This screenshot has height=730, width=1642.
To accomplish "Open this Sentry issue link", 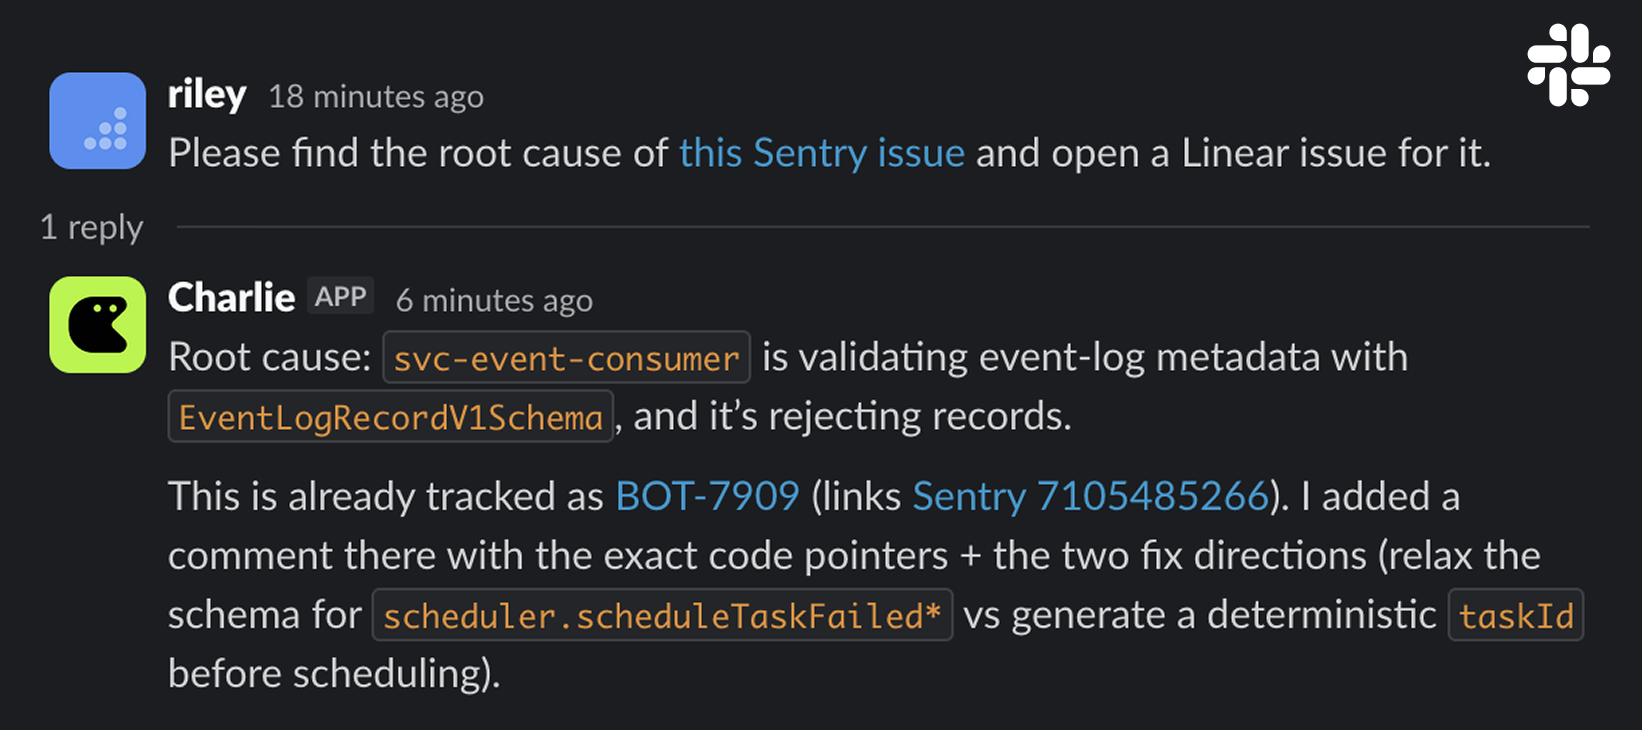I will coord(822,153).
